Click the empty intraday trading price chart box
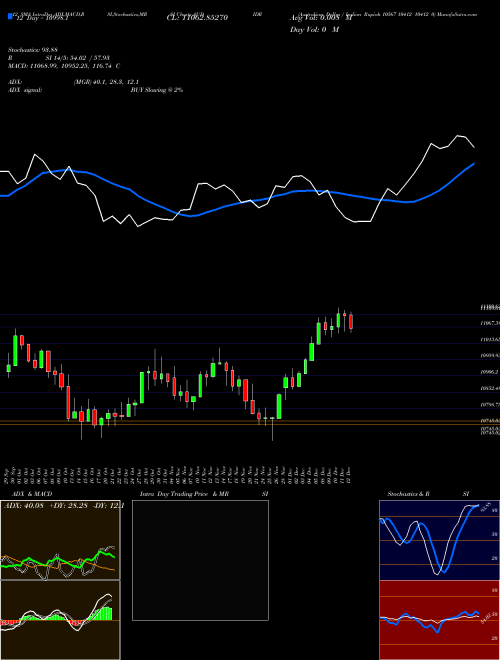The width and height of the screenshot is (500, 660). coord(200,560)
